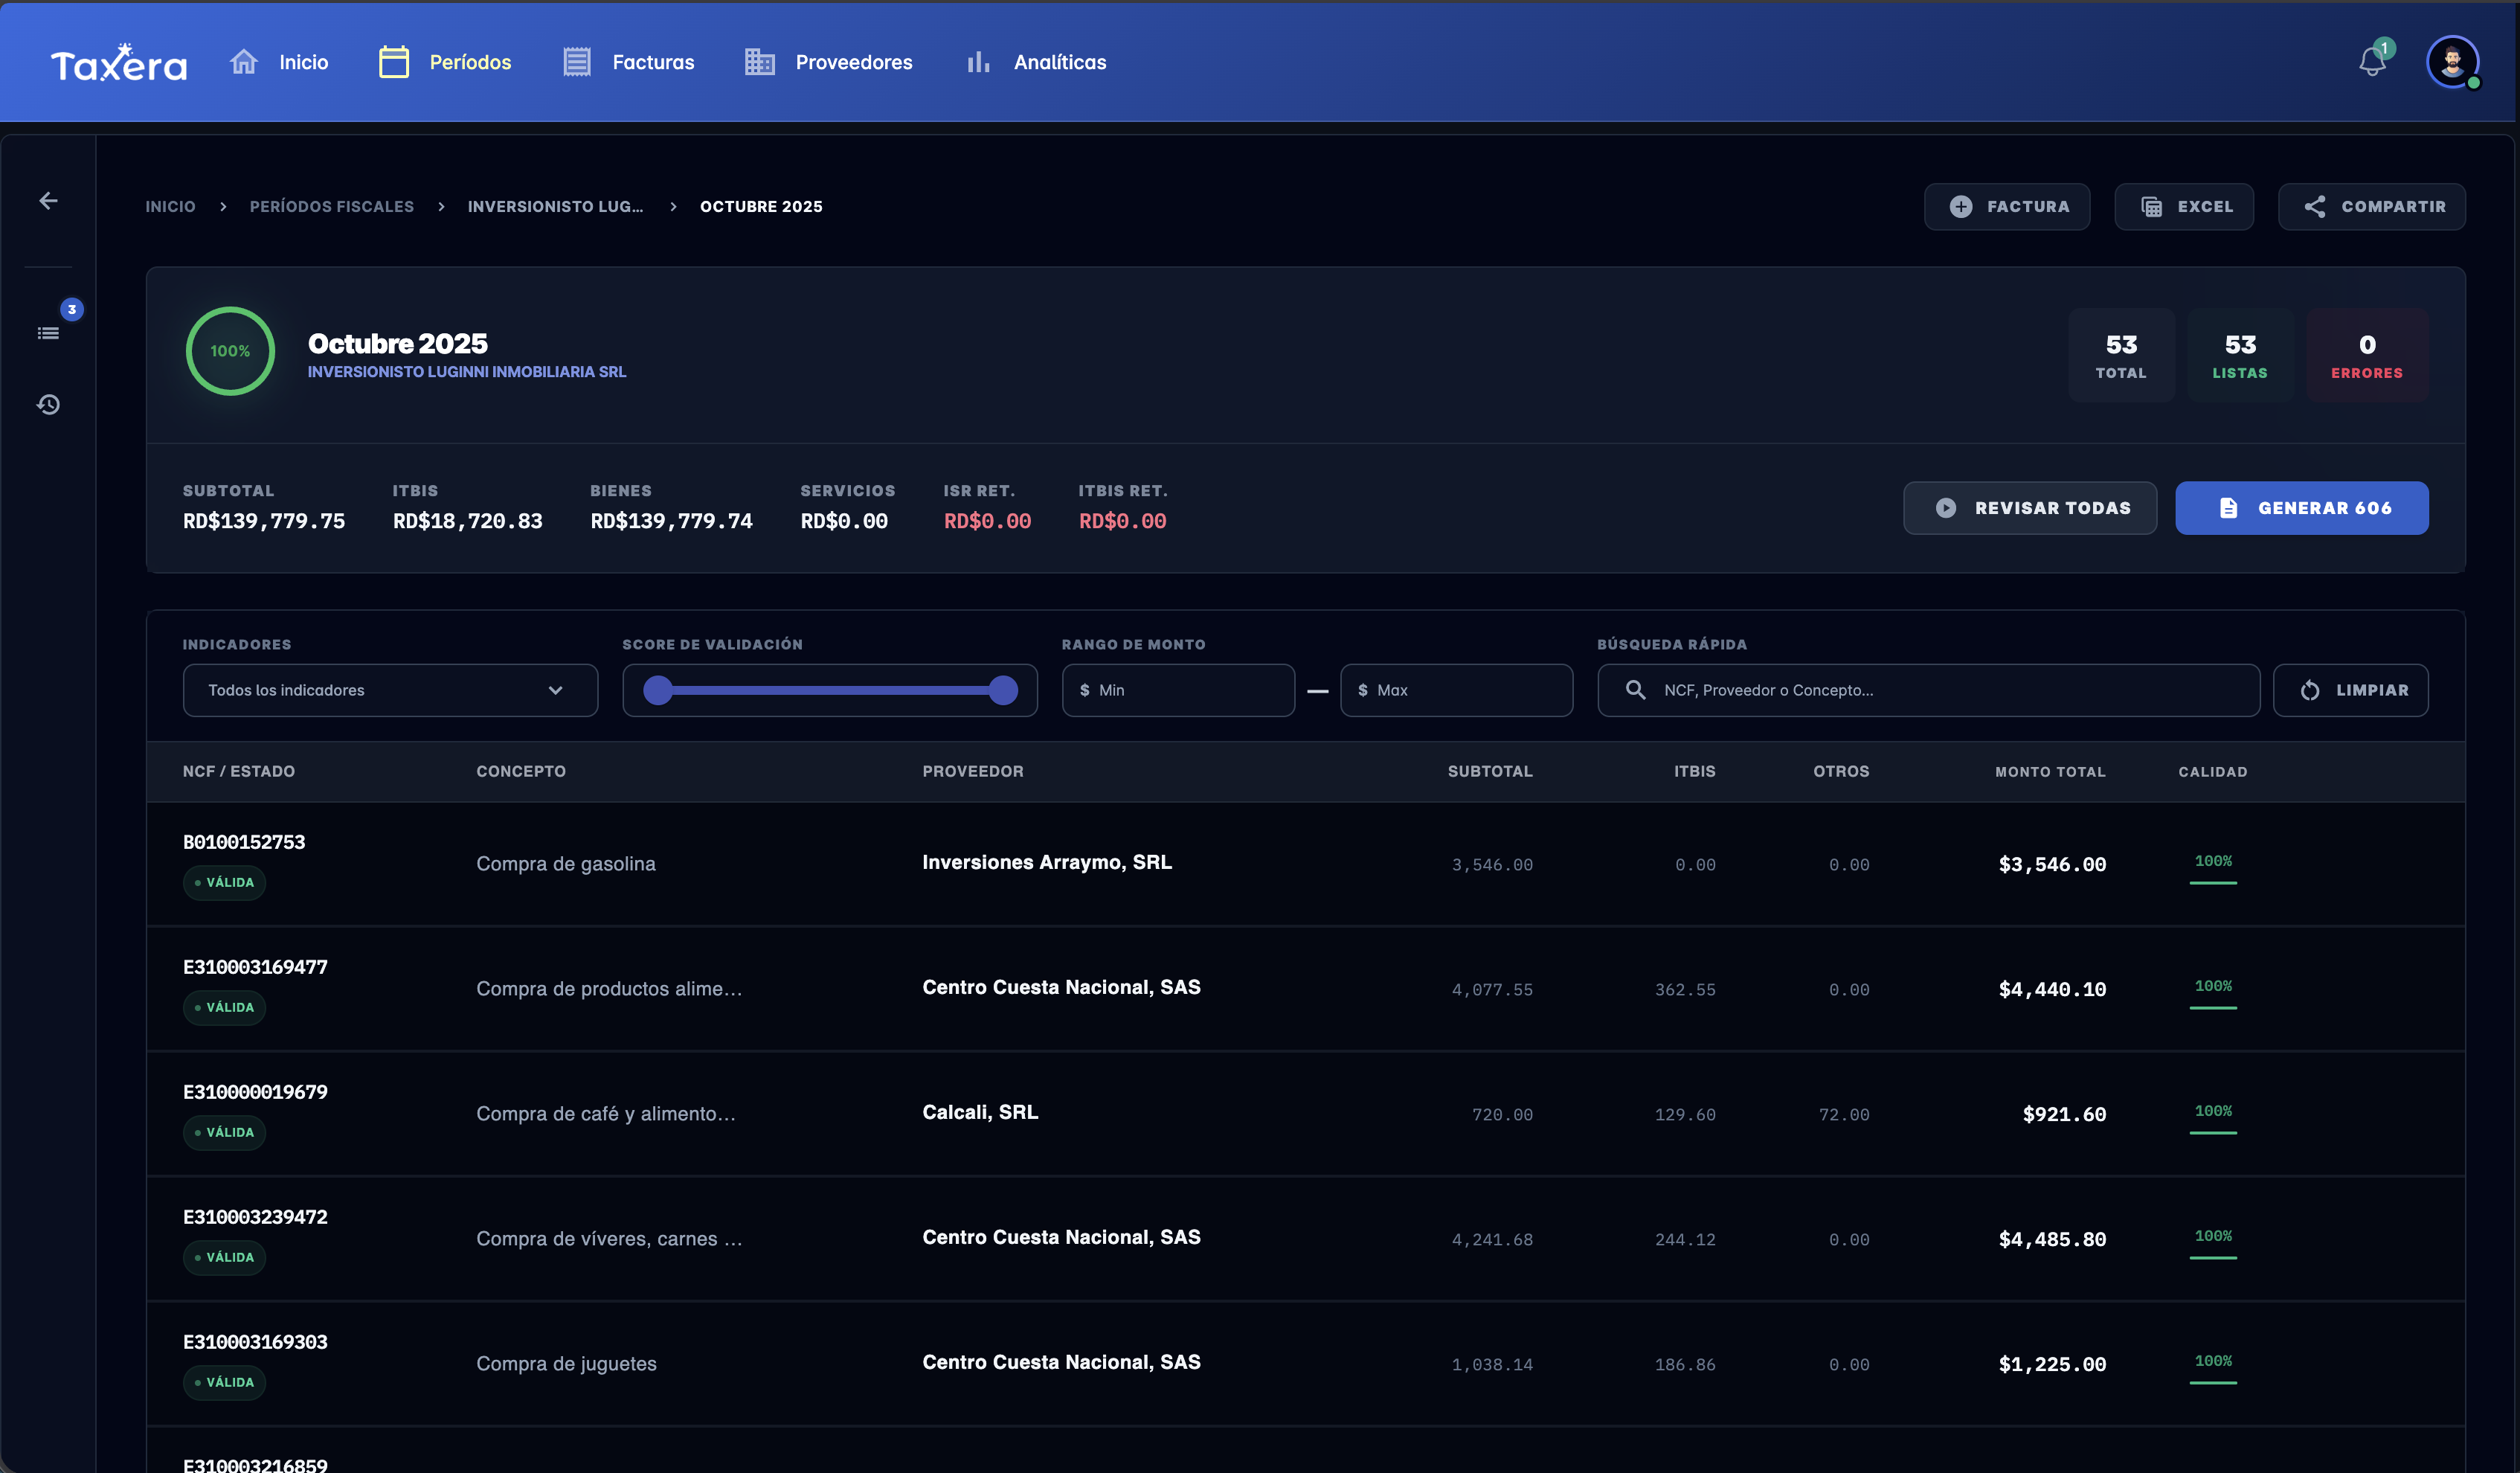
Task: Click the Facturas list icon
Action: pyautogui.click(x=577, y=62)
